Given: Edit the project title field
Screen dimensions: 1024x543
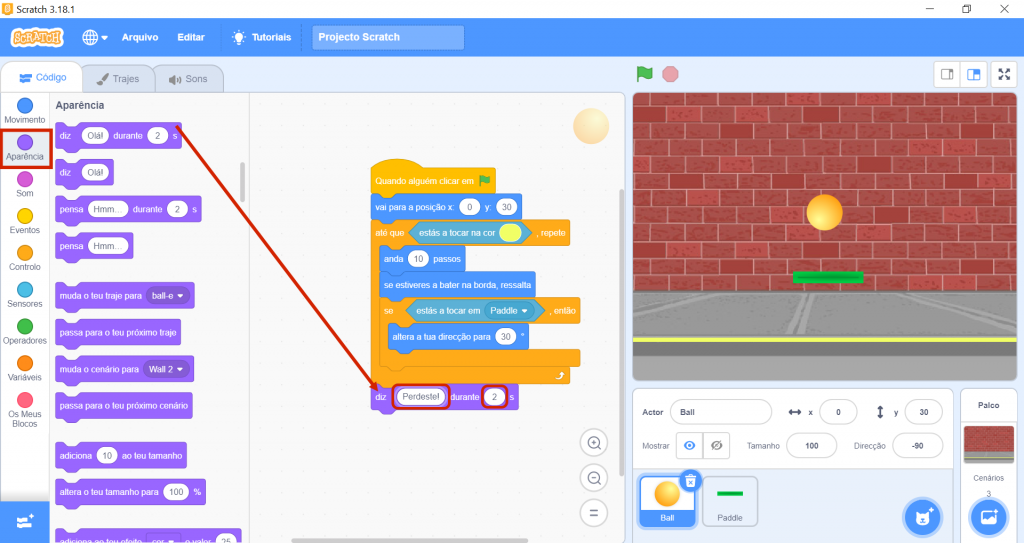Looking at the screenshot, I should click(x=388, y=37).
